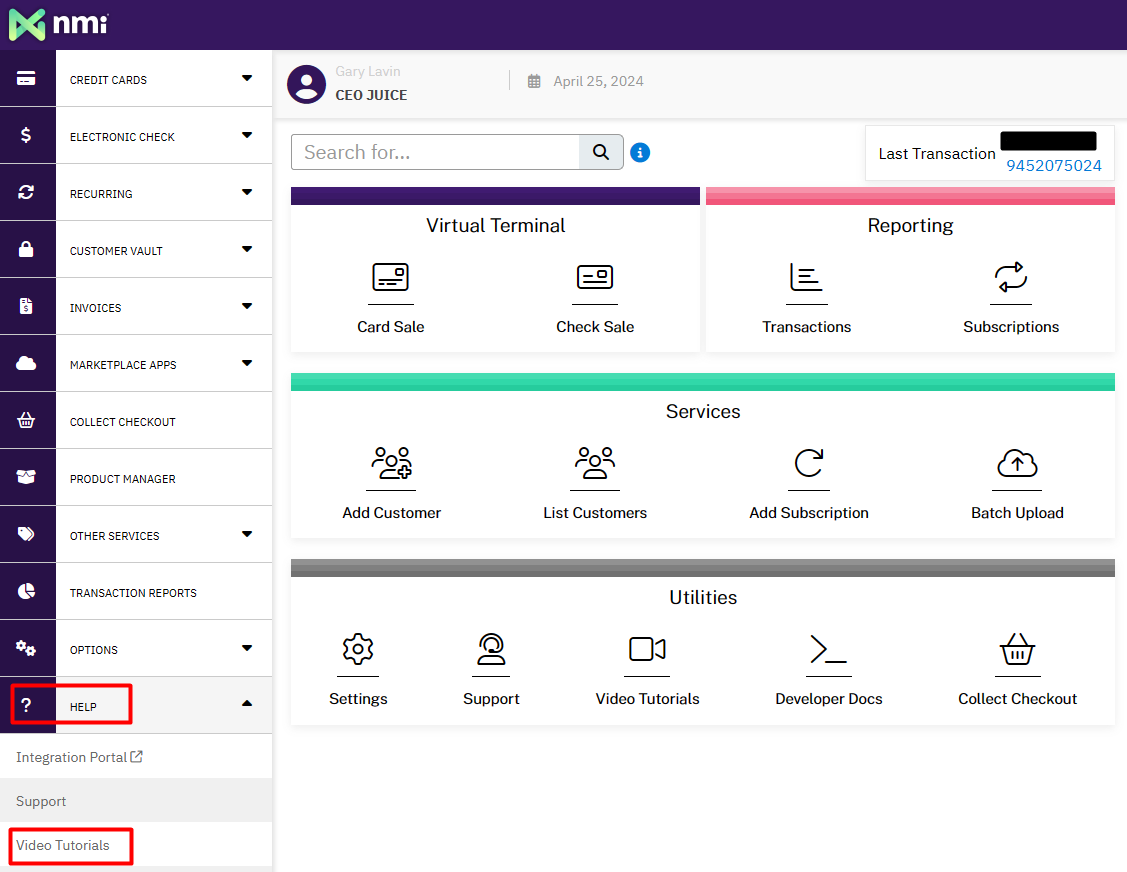Click the Batch Upload cloud icon
The width and height of the screenshot is (1127, 872).
[x=1017, y=464]
